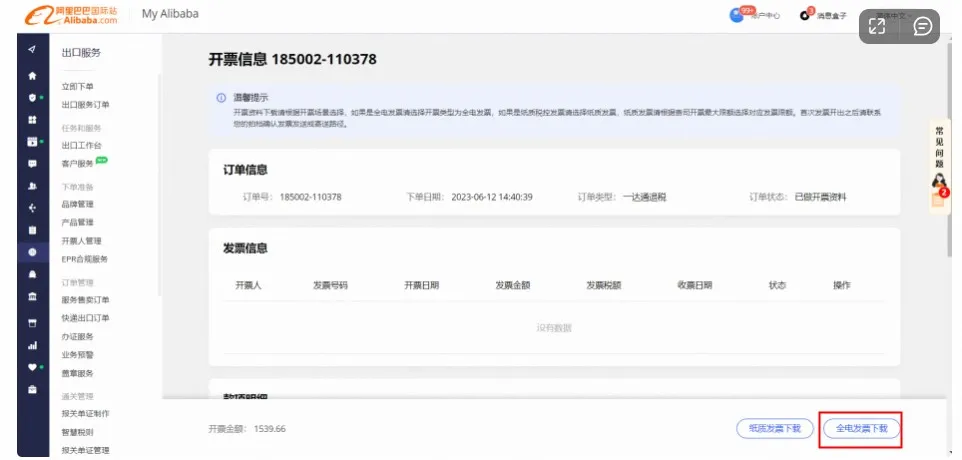Go to home via sidebar house icon

[x=33, y=76]
